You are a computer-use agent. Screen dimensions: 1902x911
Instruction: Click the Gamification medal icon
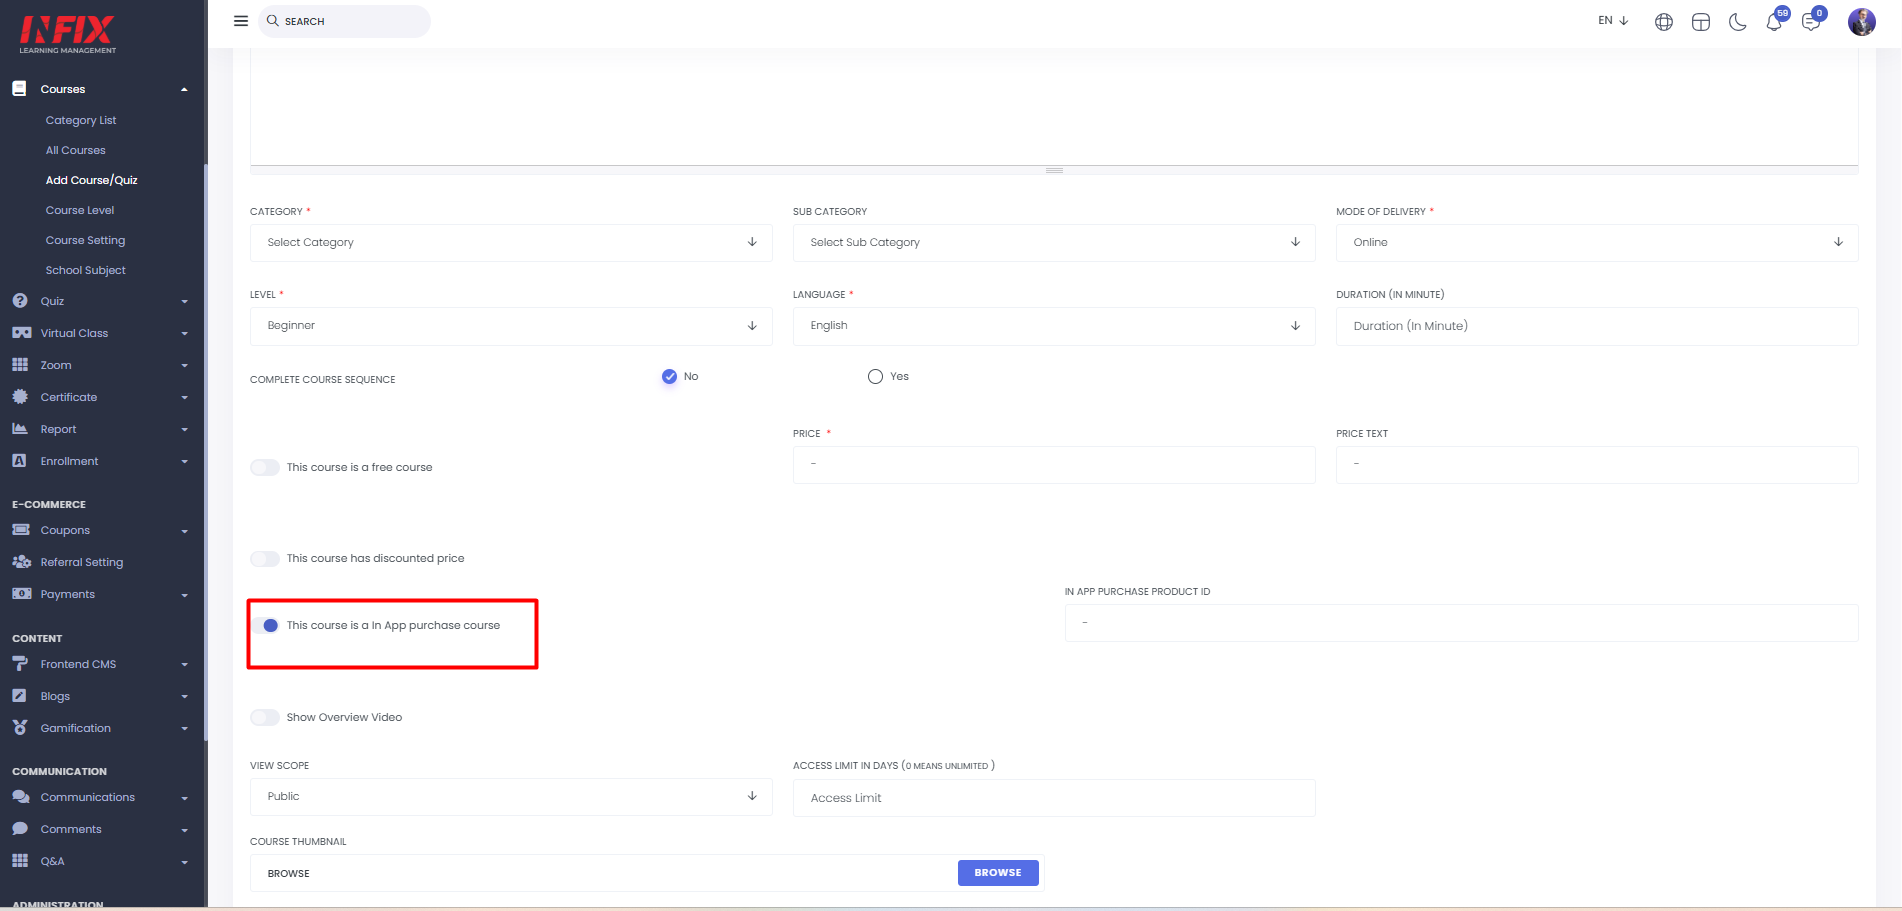[x=20, y=728]
